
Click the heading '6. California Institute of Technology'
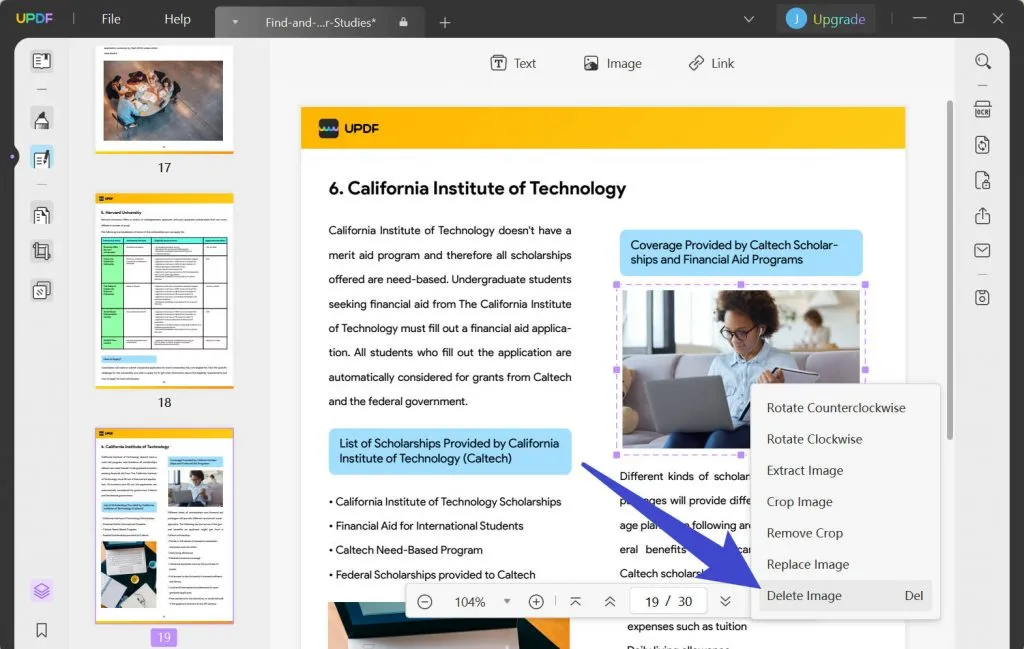pyautogui.click(x=477, y=188)
